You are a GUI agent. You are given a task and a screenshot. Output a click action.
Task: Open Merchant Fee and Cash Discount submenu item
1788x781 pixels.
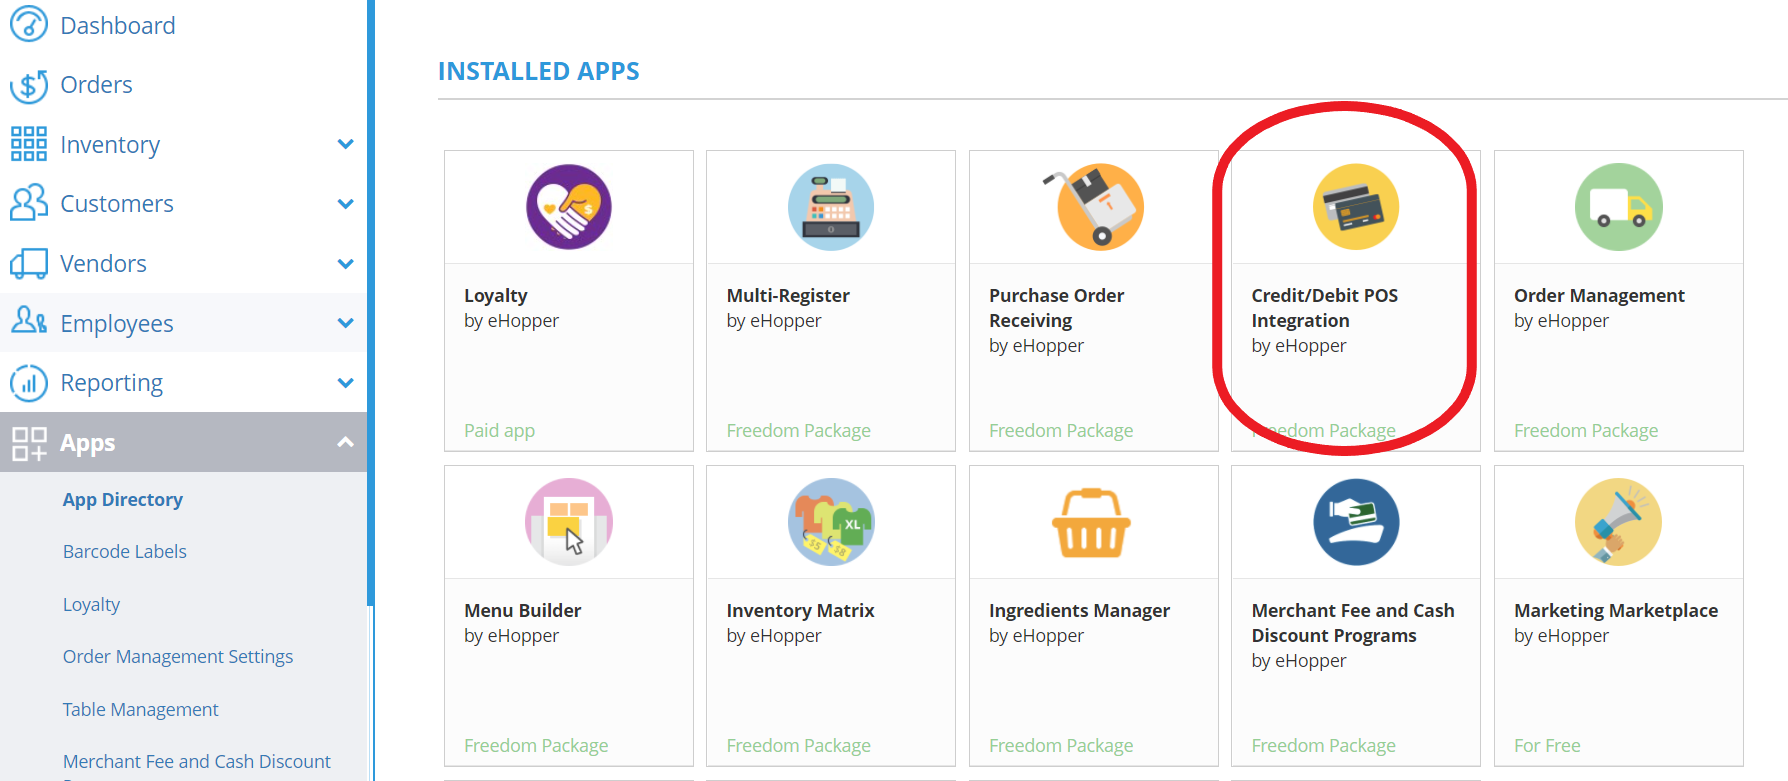(x=197, y=762)
